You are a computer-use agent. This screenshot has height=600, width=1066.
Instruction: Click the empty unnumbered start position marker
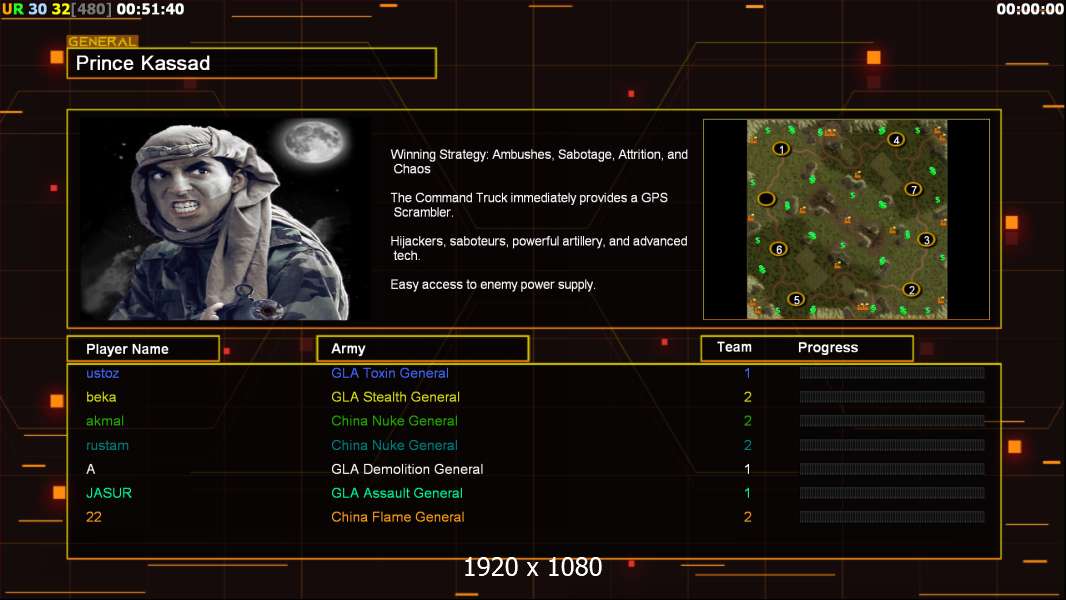[x=766, y=199]
